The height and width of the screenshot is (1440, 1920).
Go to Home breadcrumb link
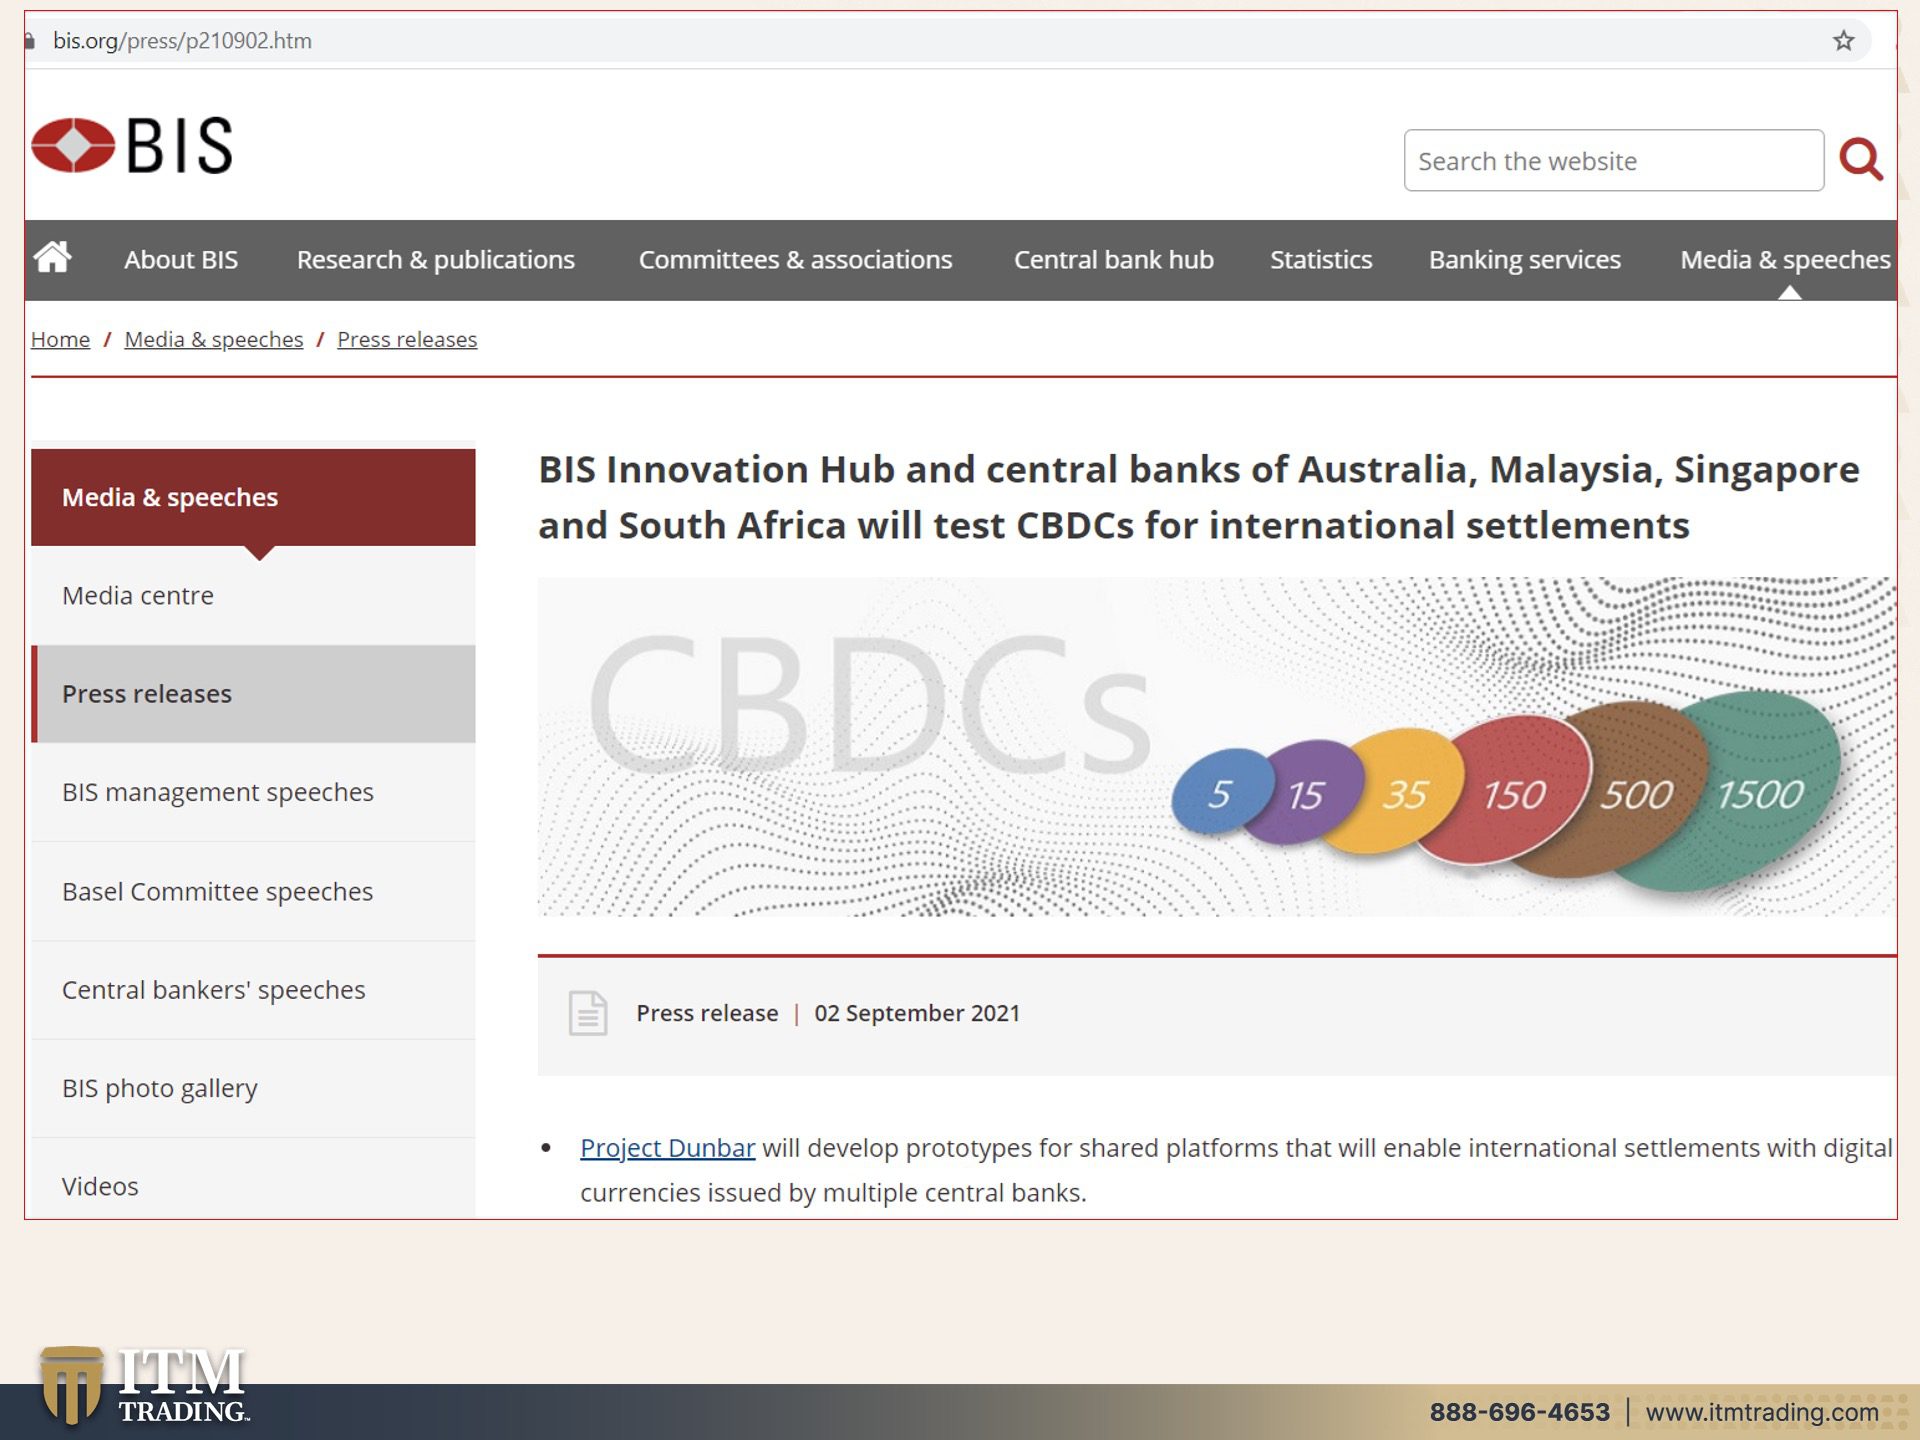60,340
